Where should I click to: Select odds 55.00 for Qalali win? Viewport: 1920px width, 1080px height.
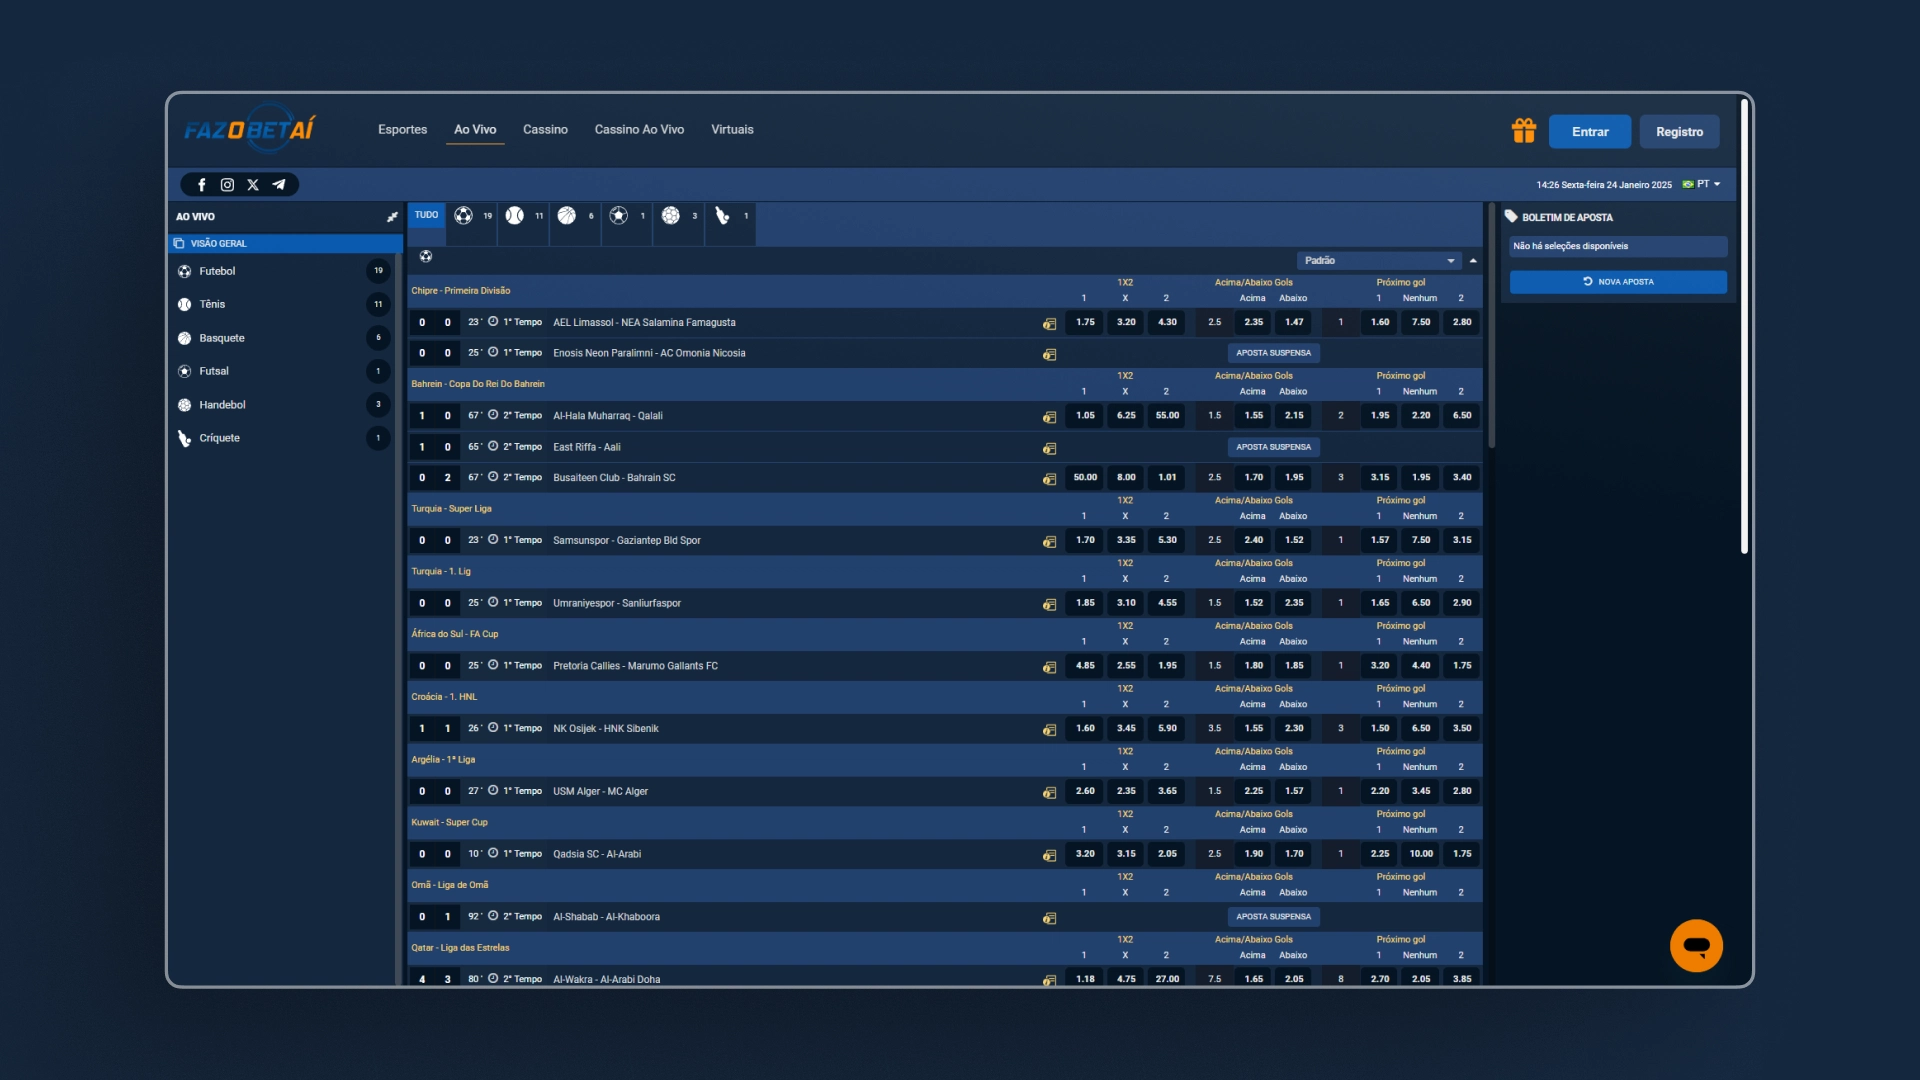tap(1167, 415)
